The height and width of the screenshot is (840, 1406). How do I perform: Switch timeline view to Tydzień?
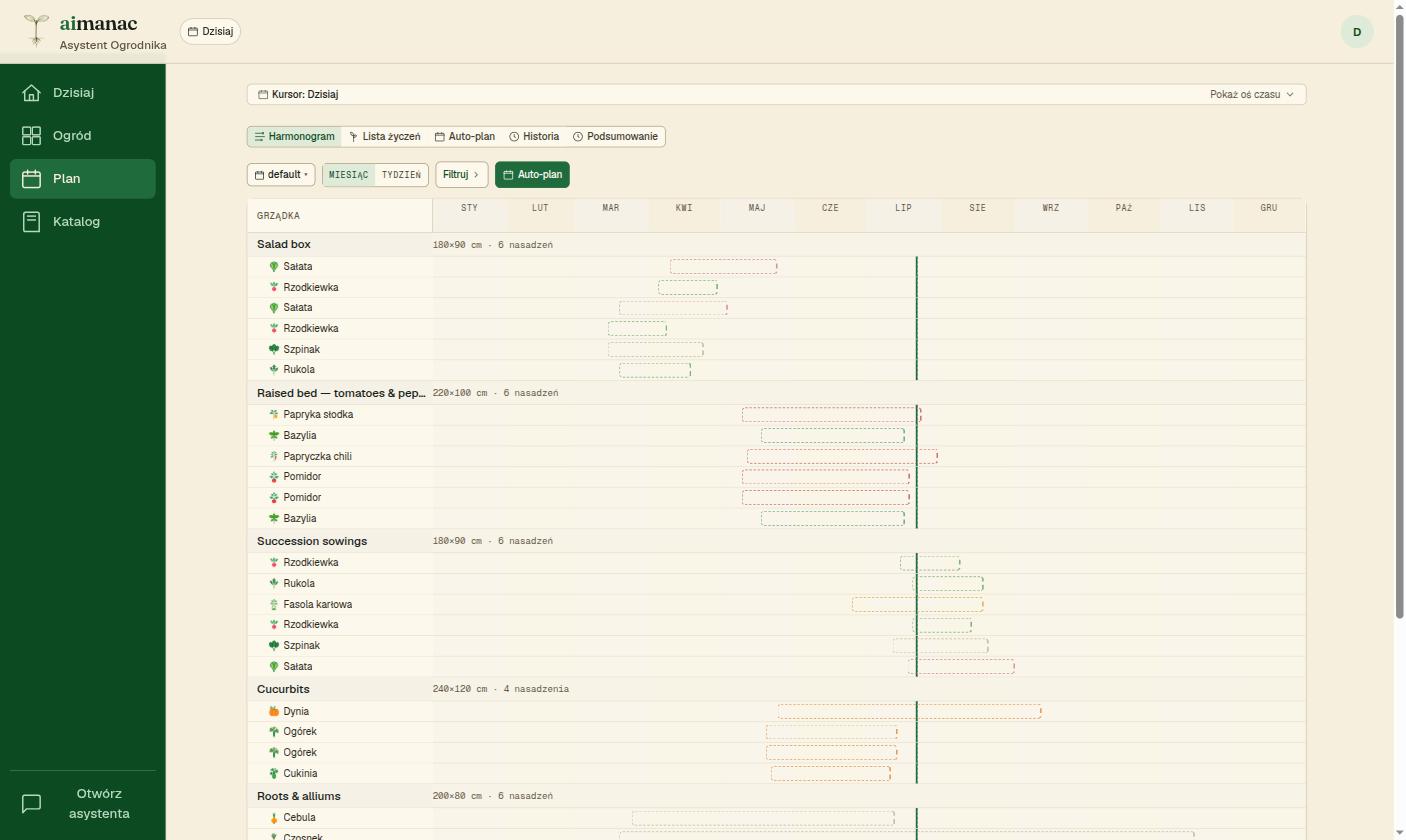(401, 175)
